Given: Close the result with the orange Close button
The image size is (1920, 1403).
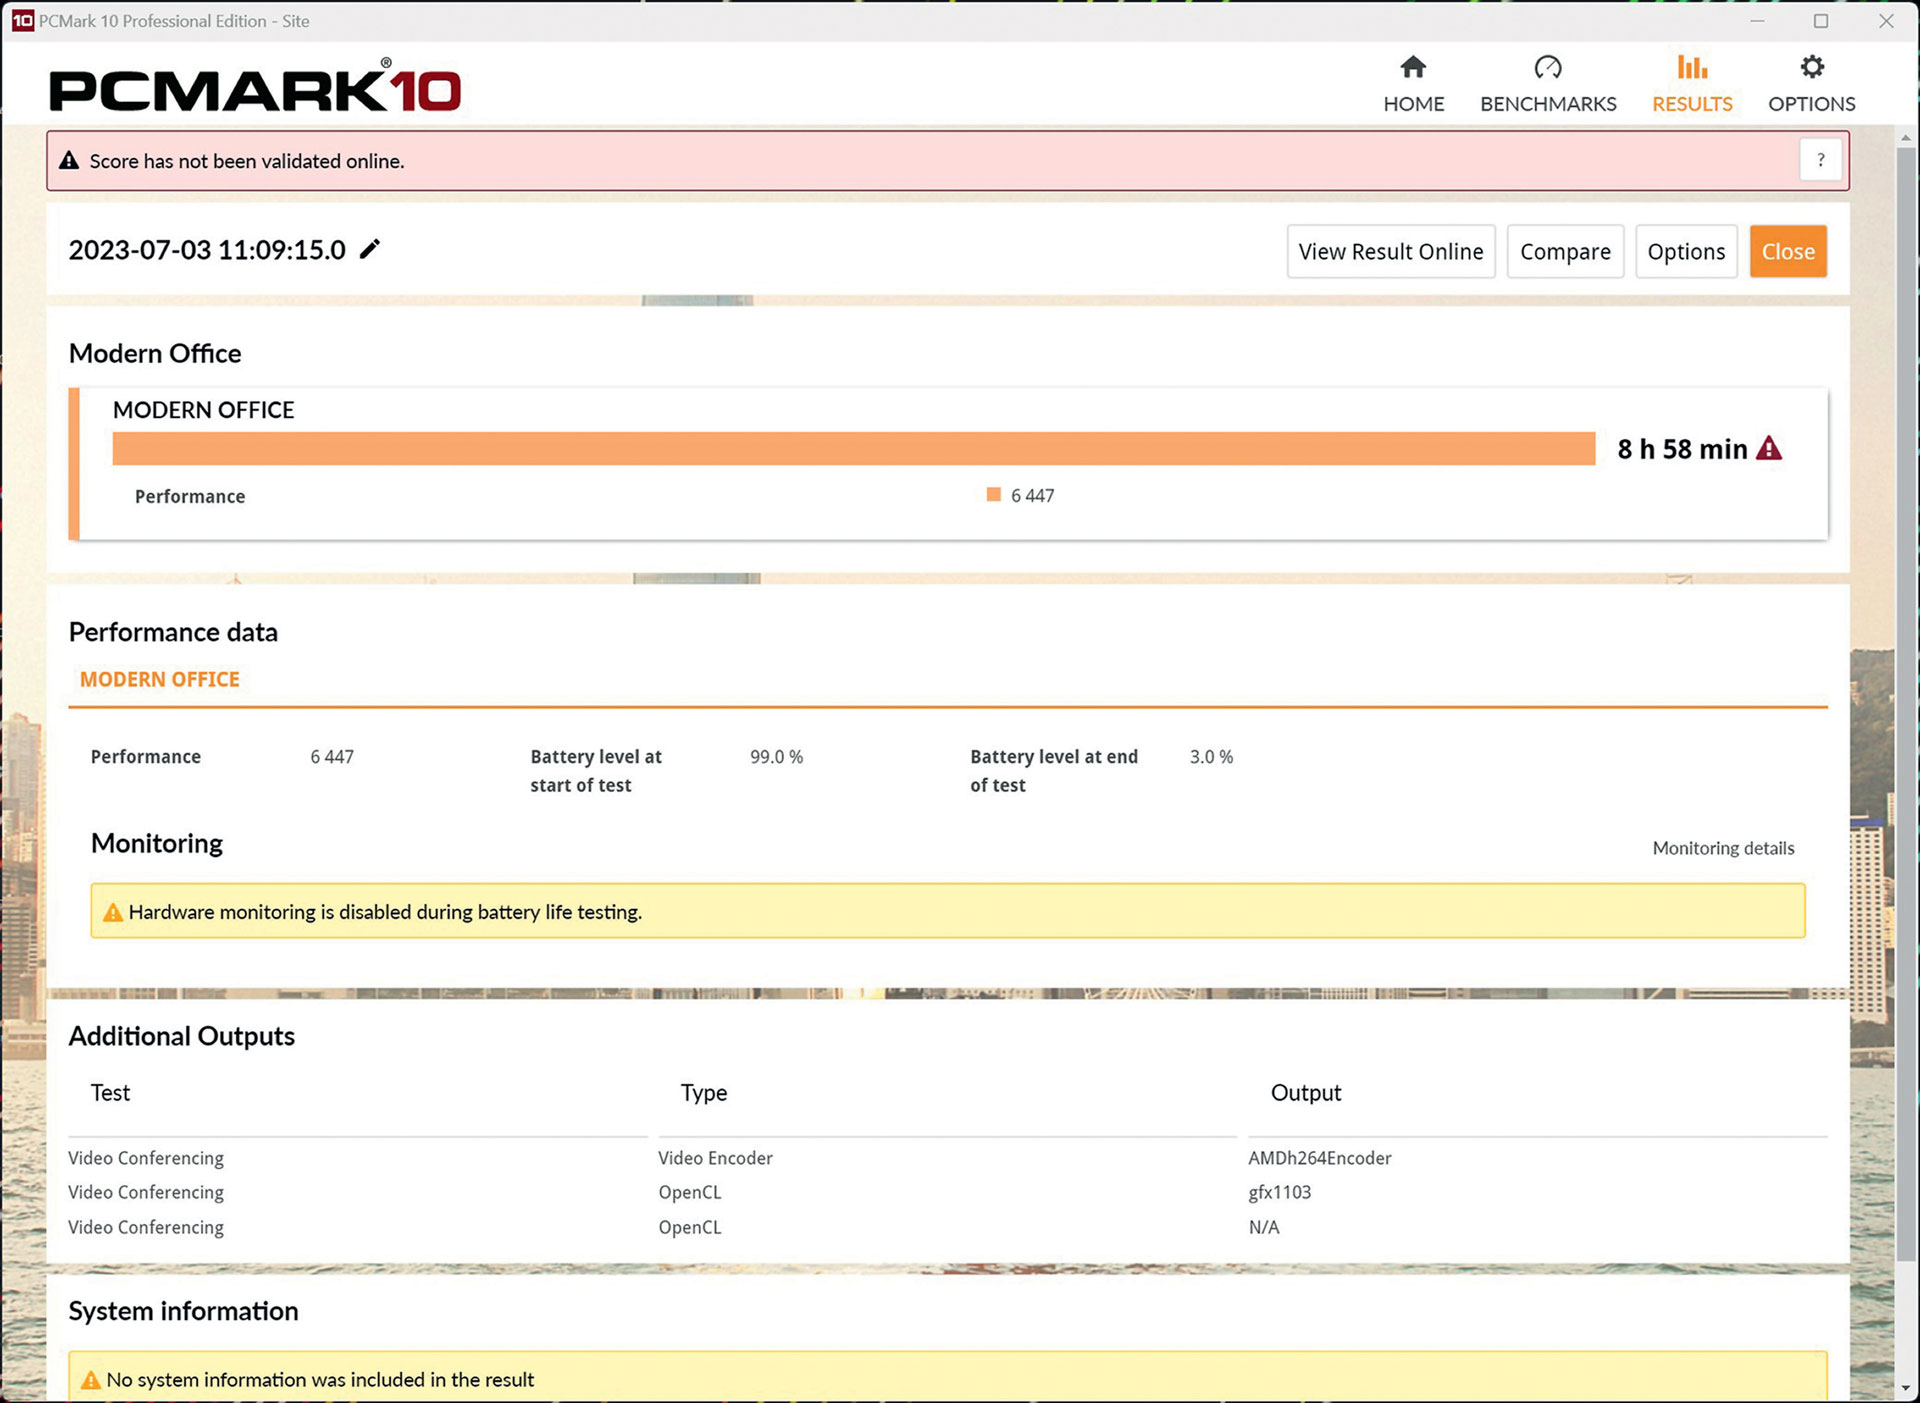Looking at the screenshot, I should coord(1787,251).
